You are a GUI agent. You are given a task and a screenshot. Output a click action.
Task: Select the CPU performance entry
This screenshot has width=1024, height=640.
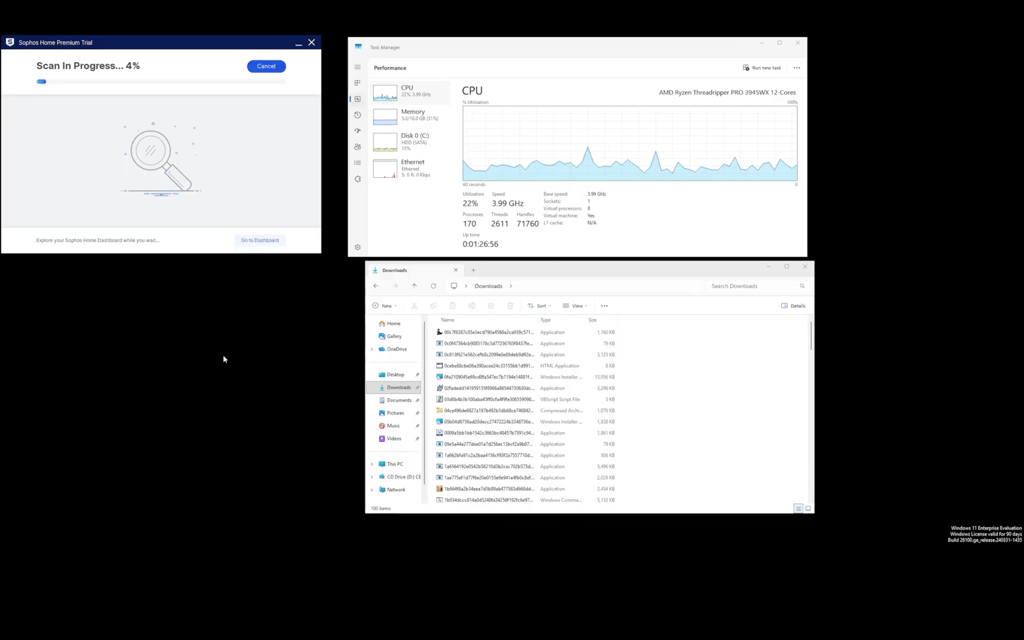(410, 93)
